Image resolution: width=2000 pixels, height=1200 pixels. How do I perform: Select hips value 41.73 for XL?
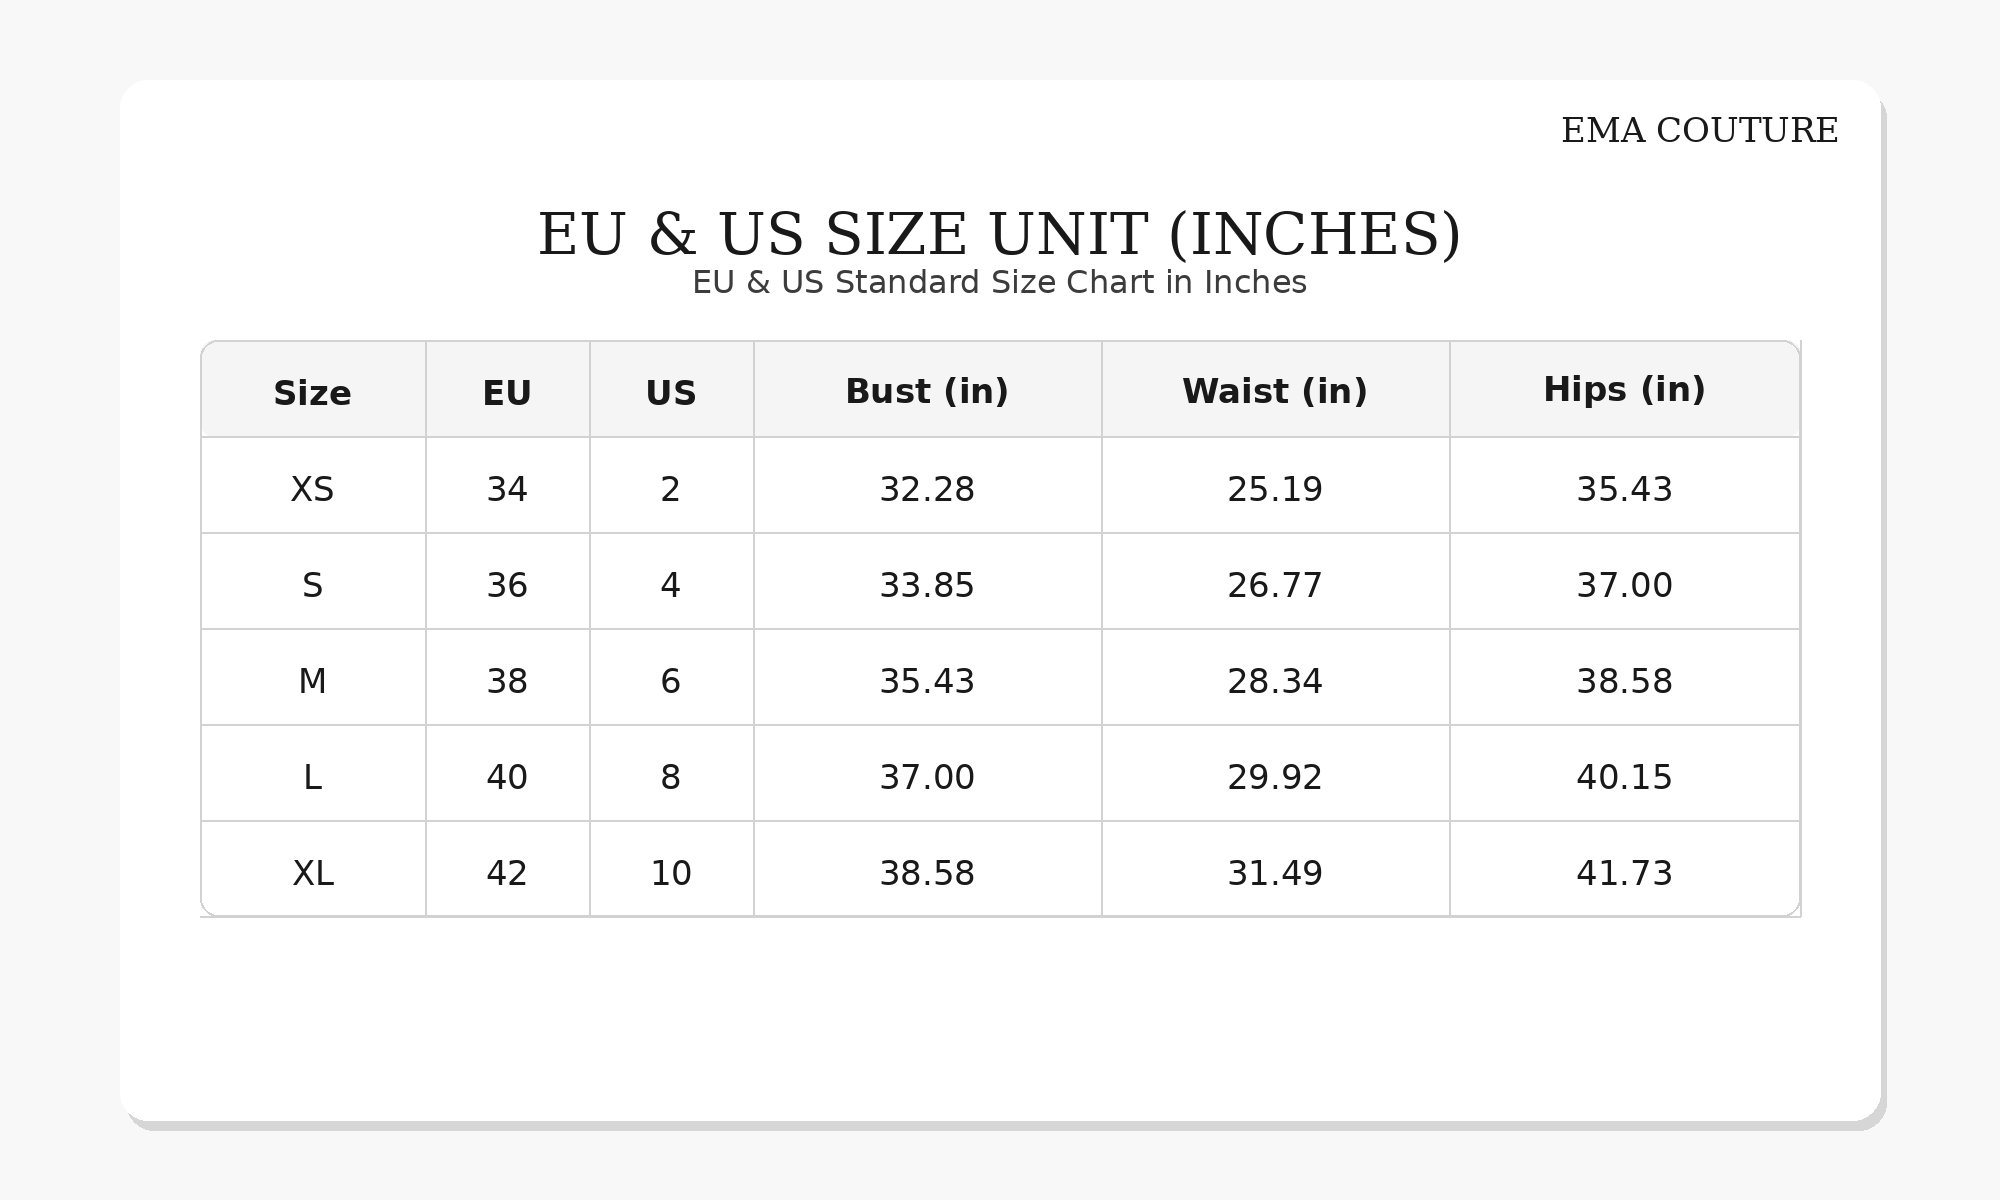1624,873
